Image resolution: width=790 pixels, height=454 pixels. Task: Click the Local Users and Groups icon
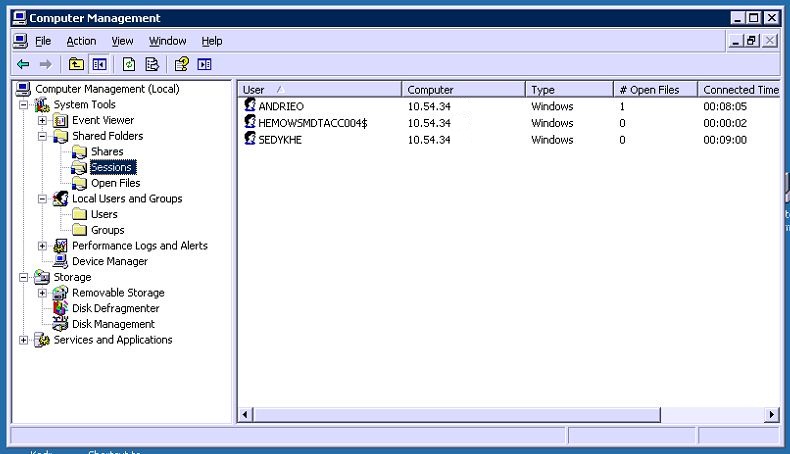60,199
